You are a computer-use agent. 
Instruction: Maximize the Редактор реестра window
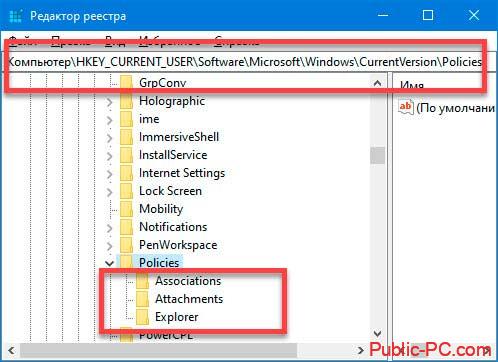click(428, 15)
